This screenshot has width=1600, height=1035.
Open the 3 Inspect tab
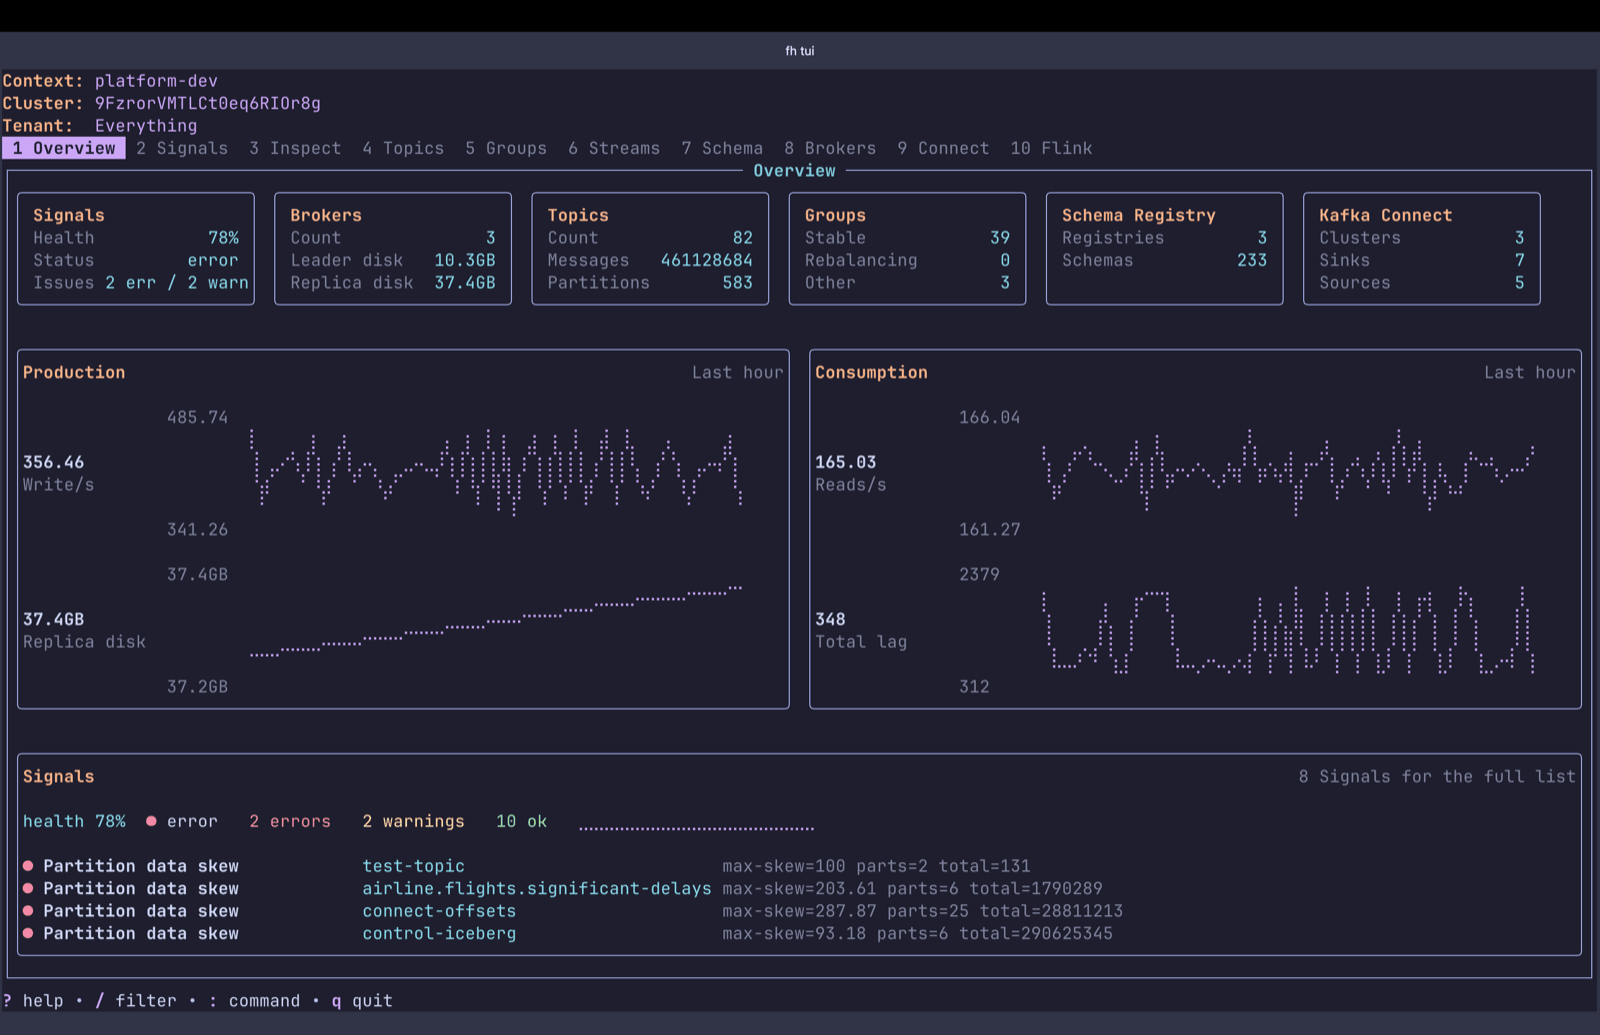(x=295, y=148)
